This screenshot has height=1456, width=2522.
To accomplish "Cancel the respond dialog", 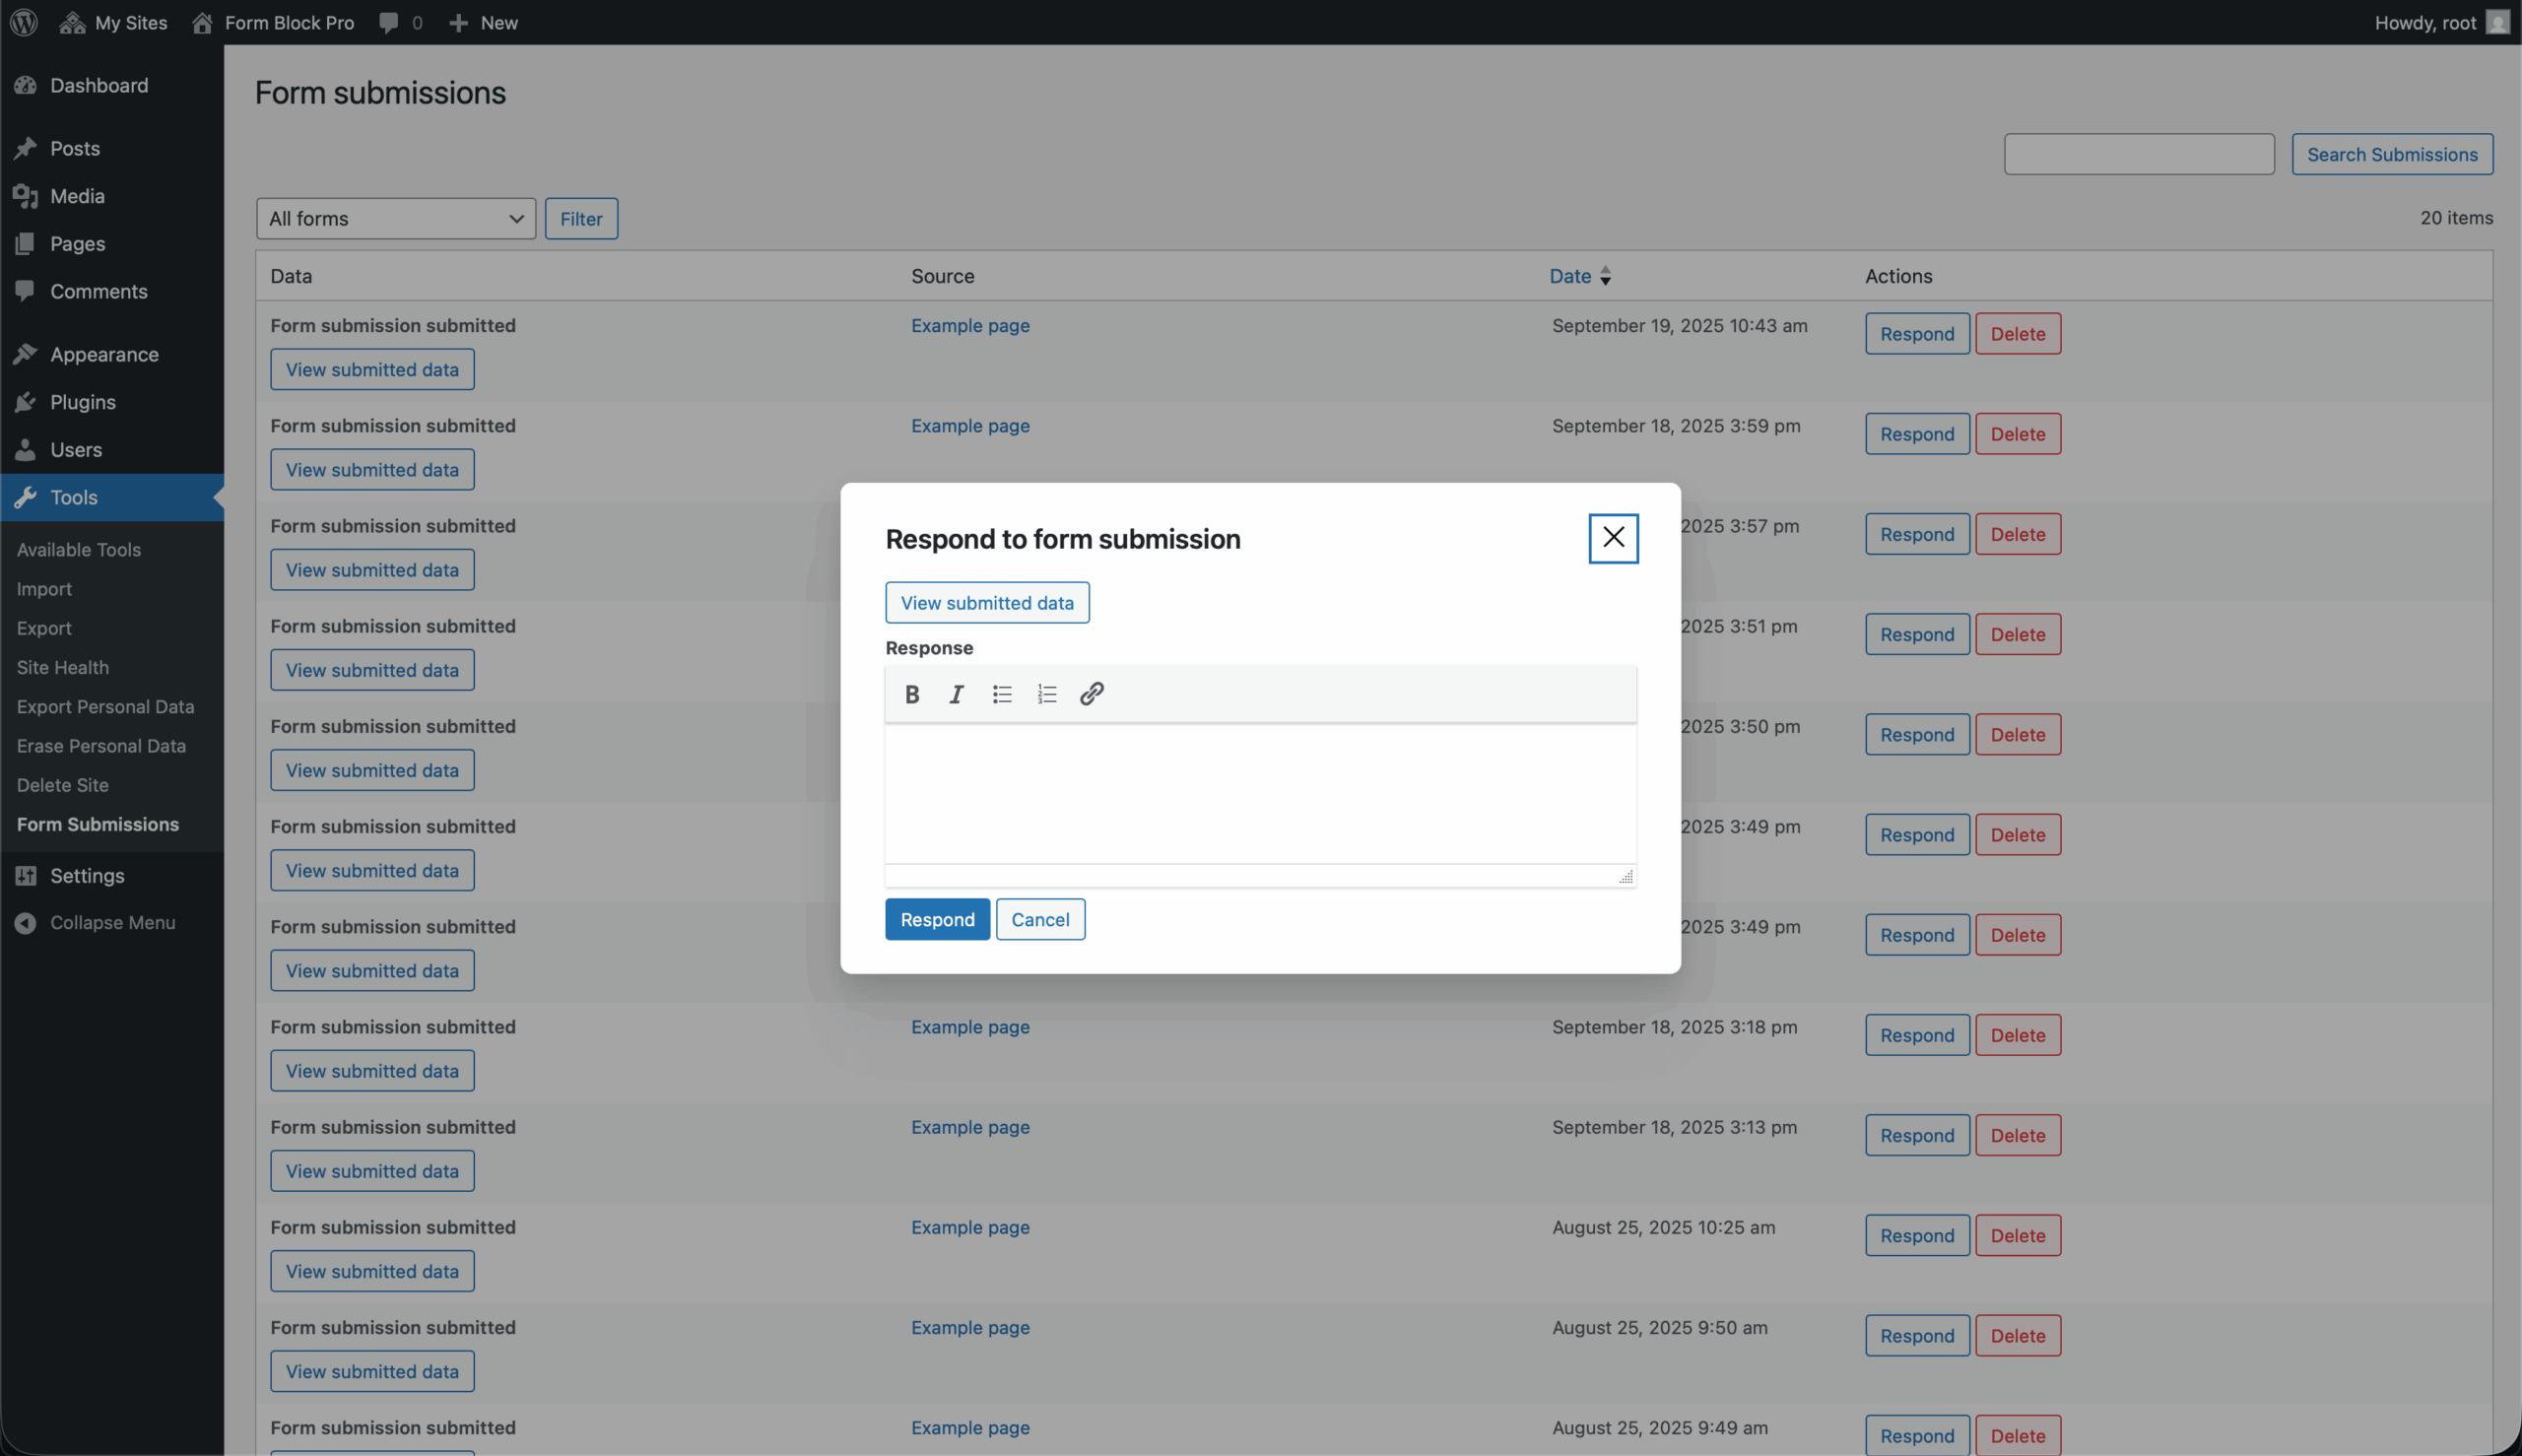I will point(1040,918).
